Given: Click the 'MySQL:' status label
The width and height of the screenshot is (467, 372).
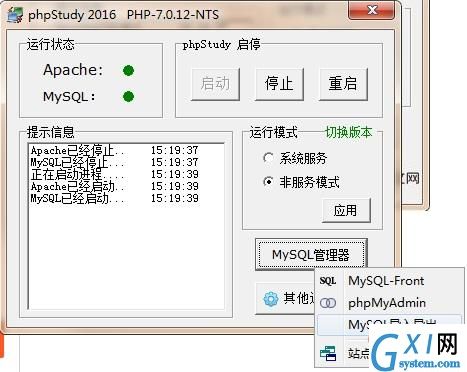Looking at the screenshot, I should (x=69, y=97).
